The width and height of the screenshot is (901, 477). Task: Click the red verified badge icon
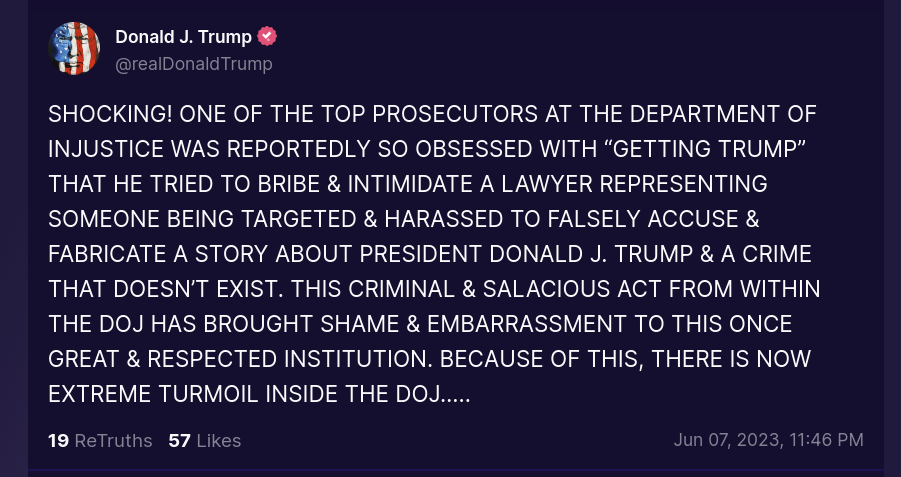[267, 37]
